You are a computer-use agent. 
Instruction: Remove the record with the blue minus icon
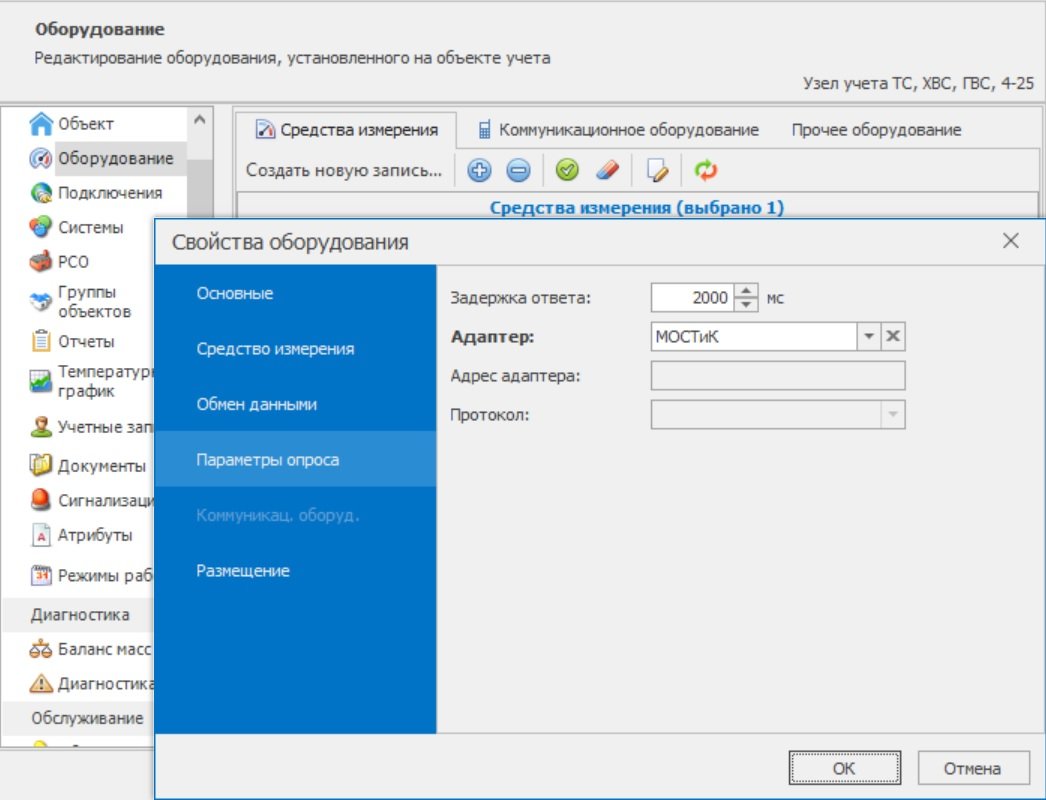click(x=518, y=171)
